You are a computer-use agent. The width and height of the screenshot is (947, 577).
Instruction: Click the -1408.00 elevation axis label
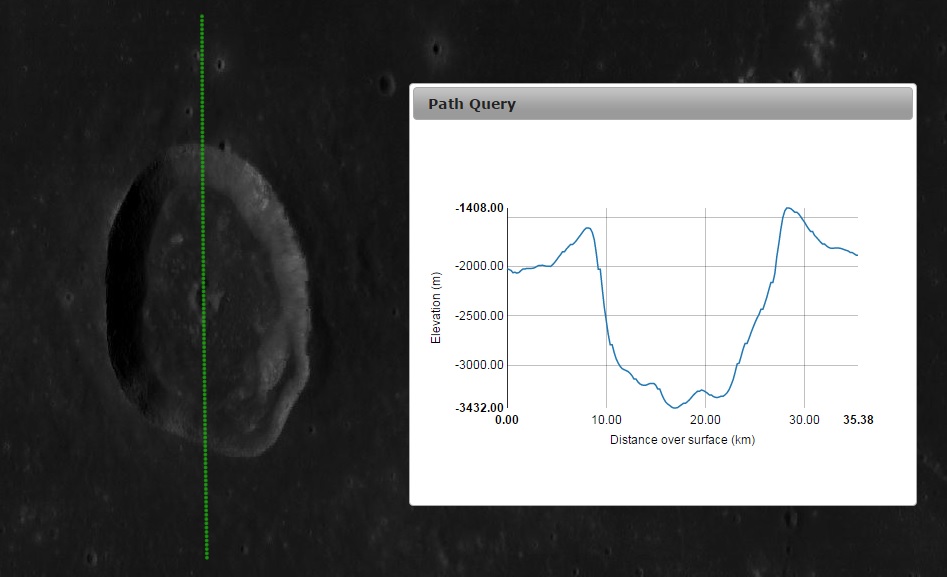(479, 208)
